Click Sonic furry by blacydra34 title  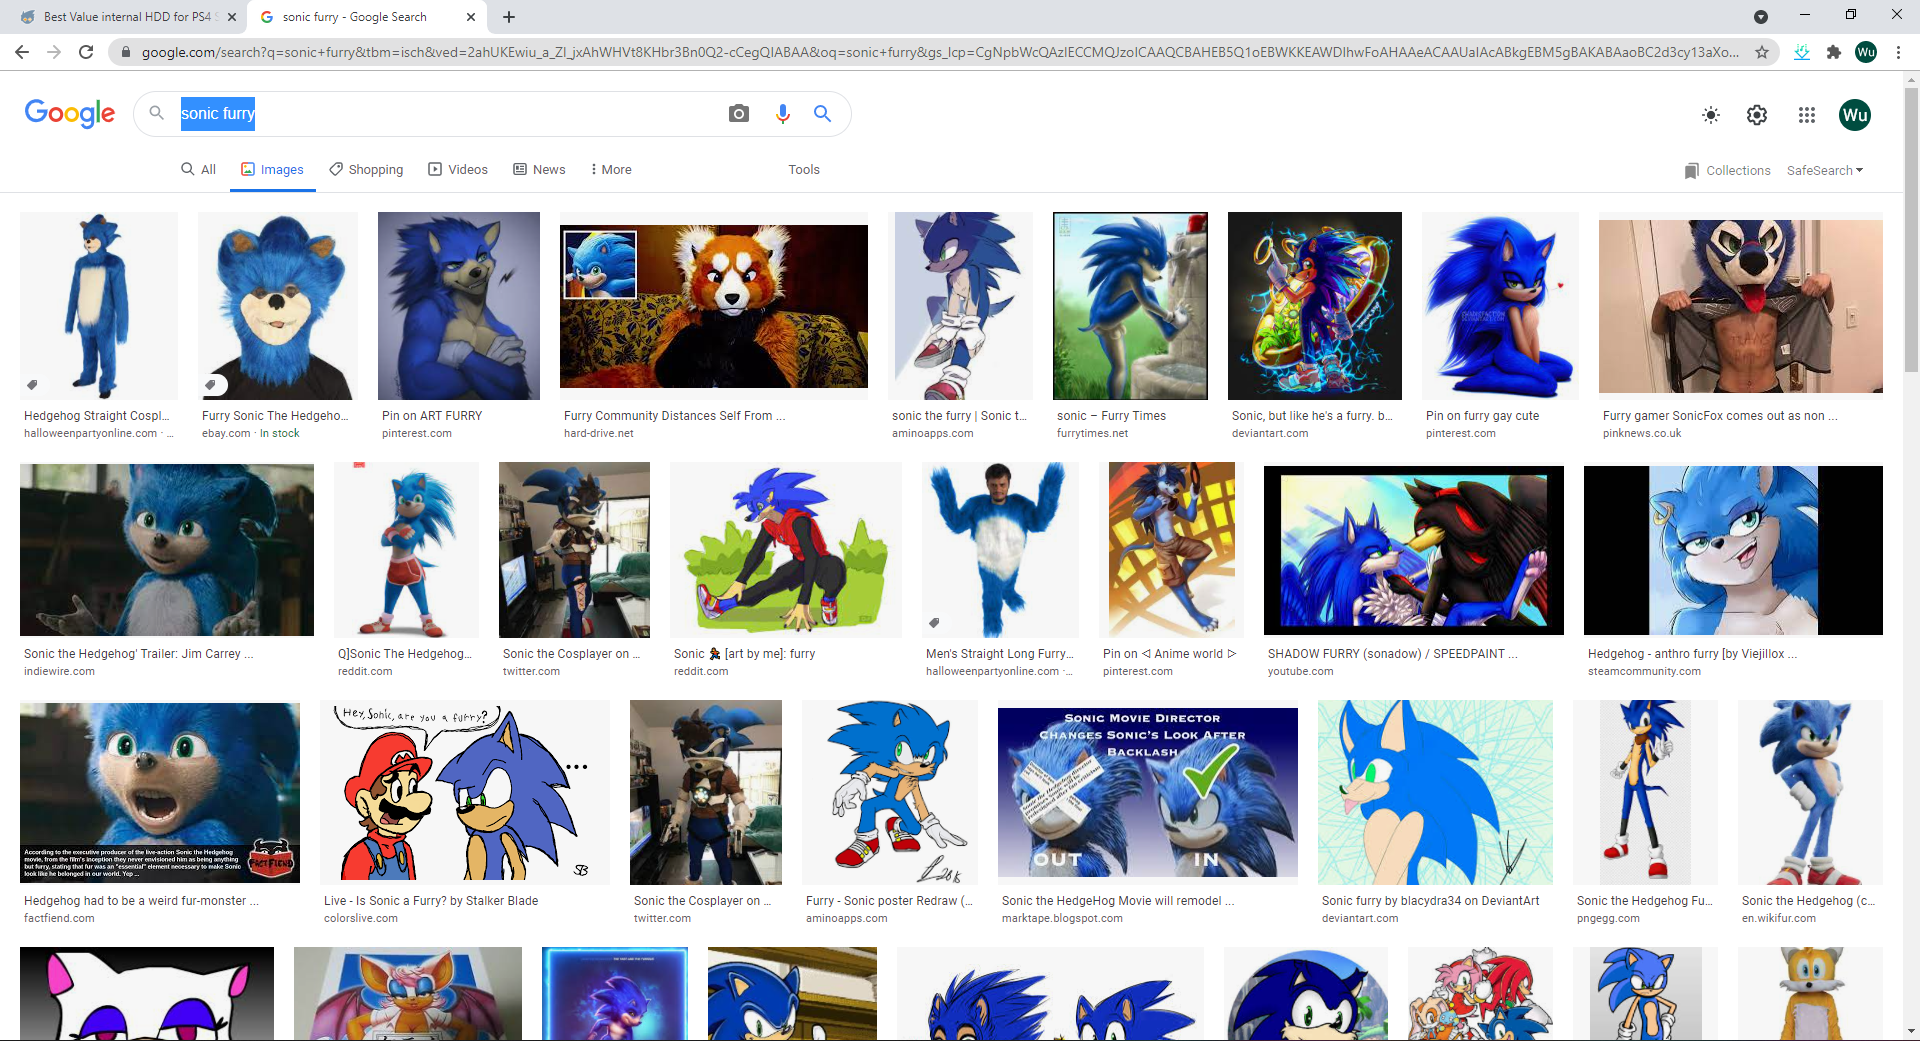tap(1430, 901)
